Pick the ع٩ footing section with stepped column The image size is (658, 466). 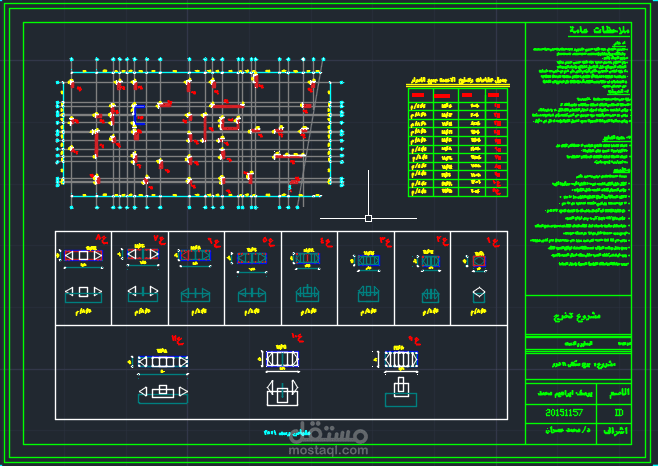point(401,392)
